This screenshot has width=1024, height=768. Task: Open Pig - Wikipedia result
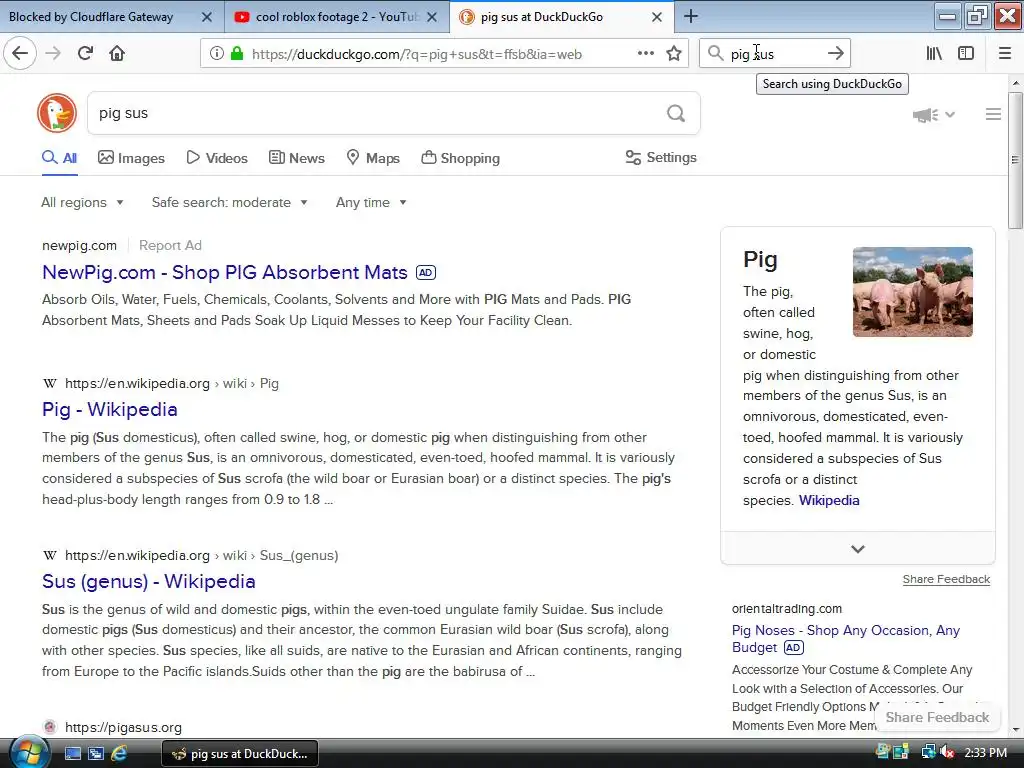pos(110,409)
